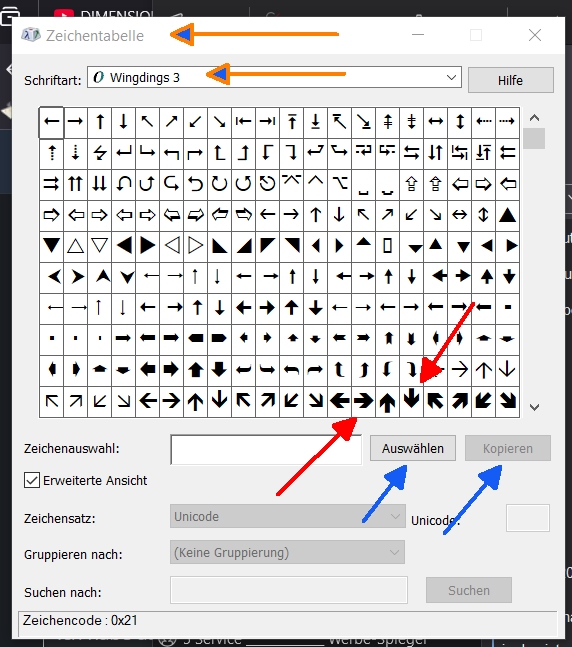572x647 pixels.
Task: Click the character grid scroll-down arrow
Action: pyautogui.click(x=534, y=408)
